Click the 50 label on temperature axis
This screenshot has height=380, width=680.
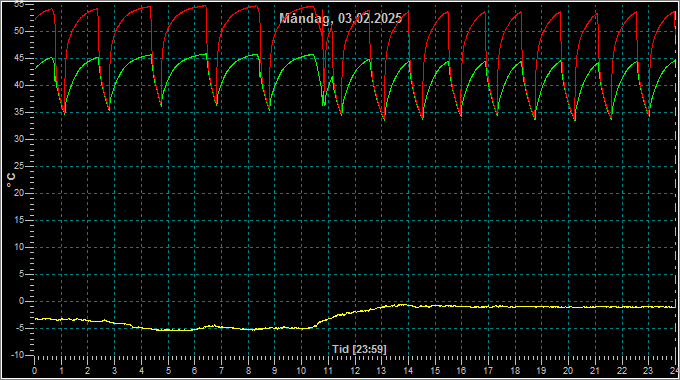tap(18, 31)
